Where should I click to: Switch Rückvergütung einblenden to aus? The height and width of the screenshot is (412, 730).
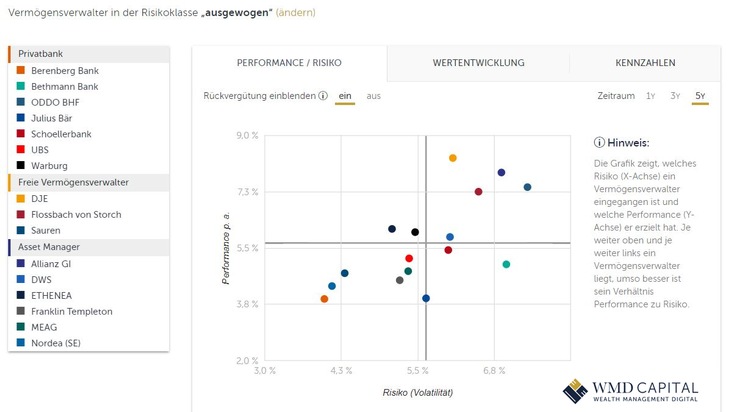tap(373, 96)
